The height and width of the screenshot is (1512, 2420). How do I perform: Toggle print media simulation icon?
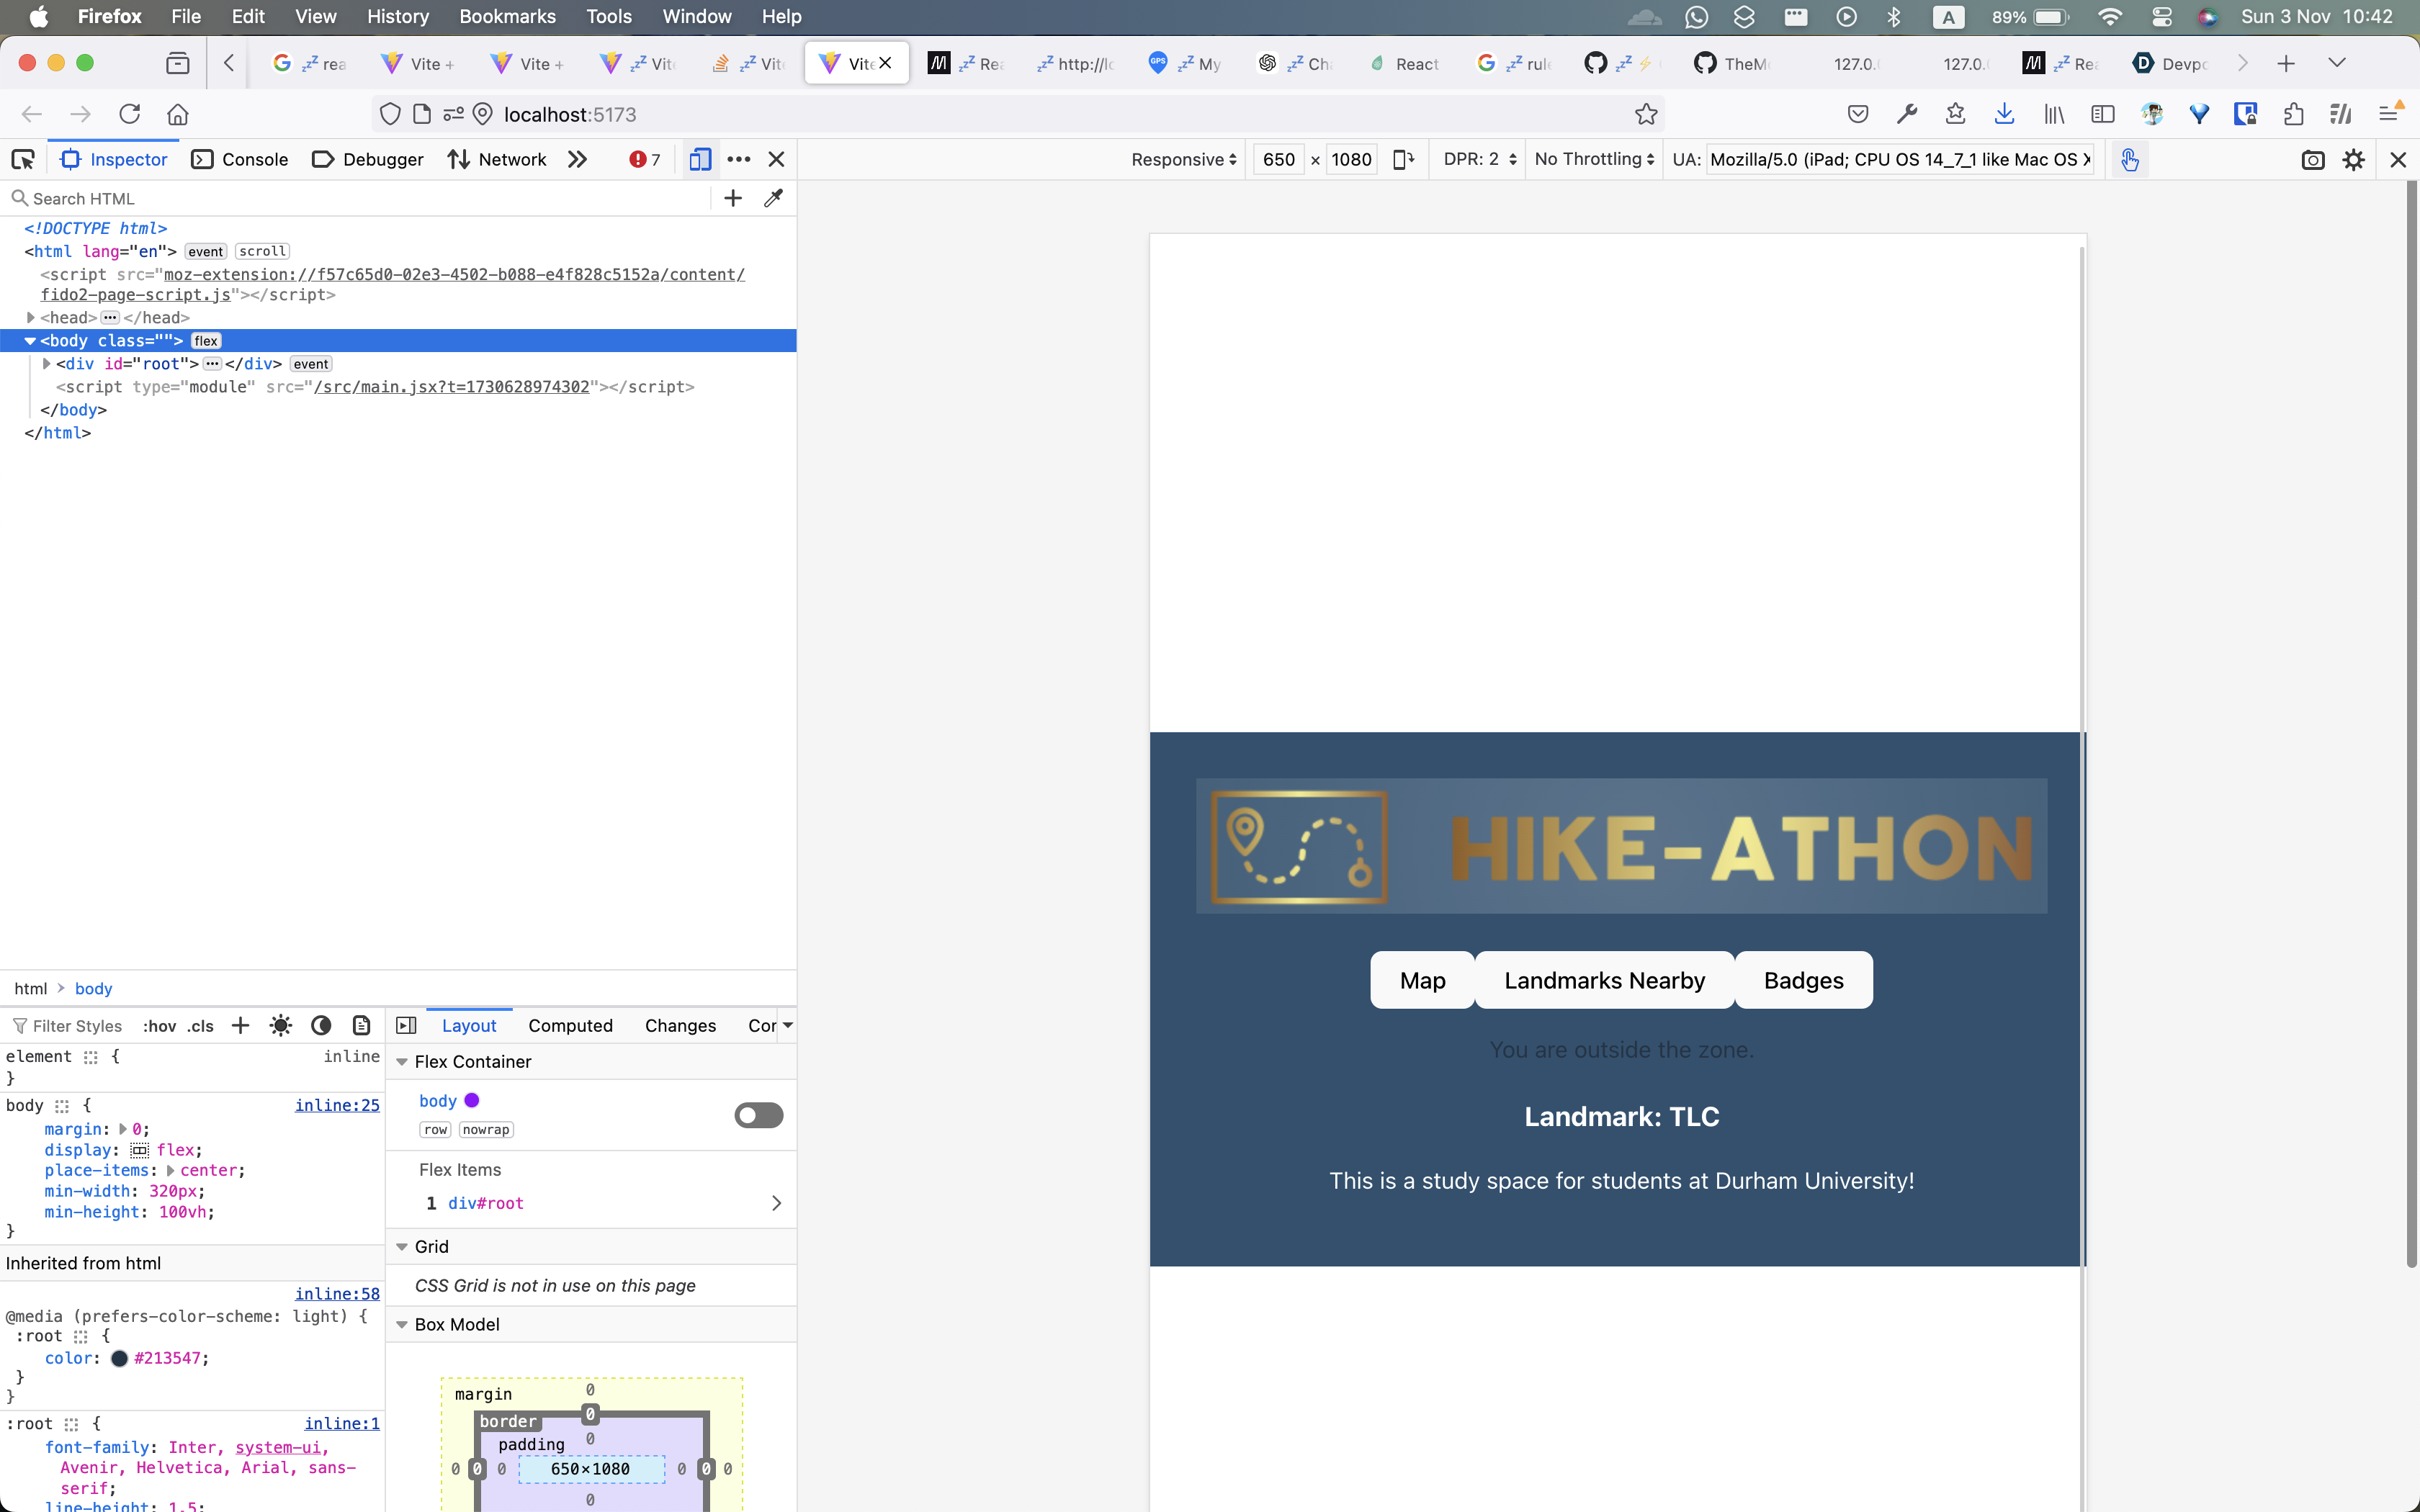[361, 1025]
